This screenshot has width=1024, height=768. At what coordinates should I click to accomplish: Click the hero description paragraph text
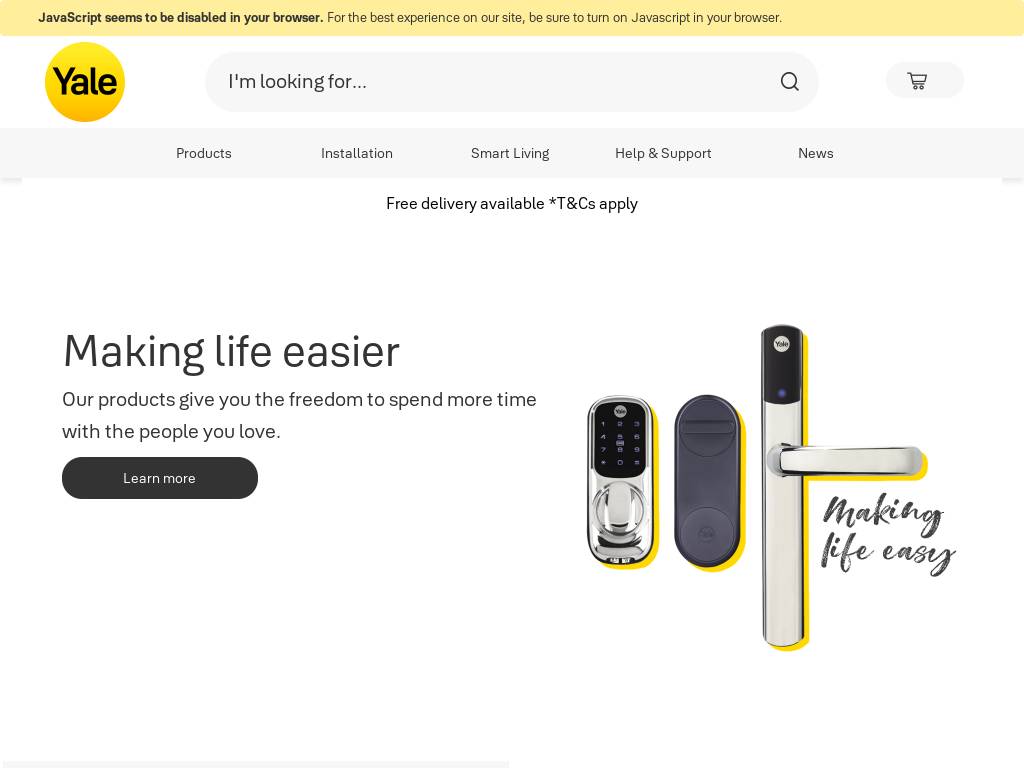[x=299, y=415]
